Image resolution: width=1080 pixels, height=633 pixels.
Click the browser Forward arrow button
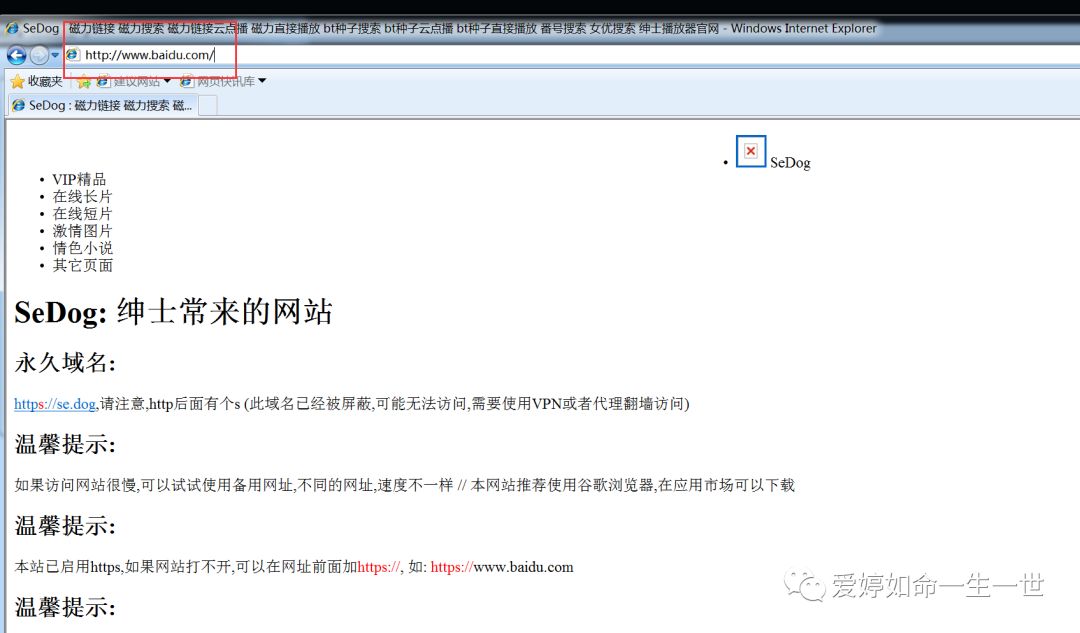39,55
